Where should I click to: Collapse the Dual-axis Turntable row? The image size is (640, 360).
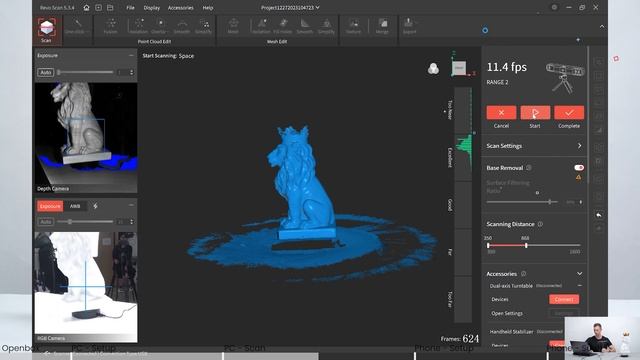click(580, 286)
